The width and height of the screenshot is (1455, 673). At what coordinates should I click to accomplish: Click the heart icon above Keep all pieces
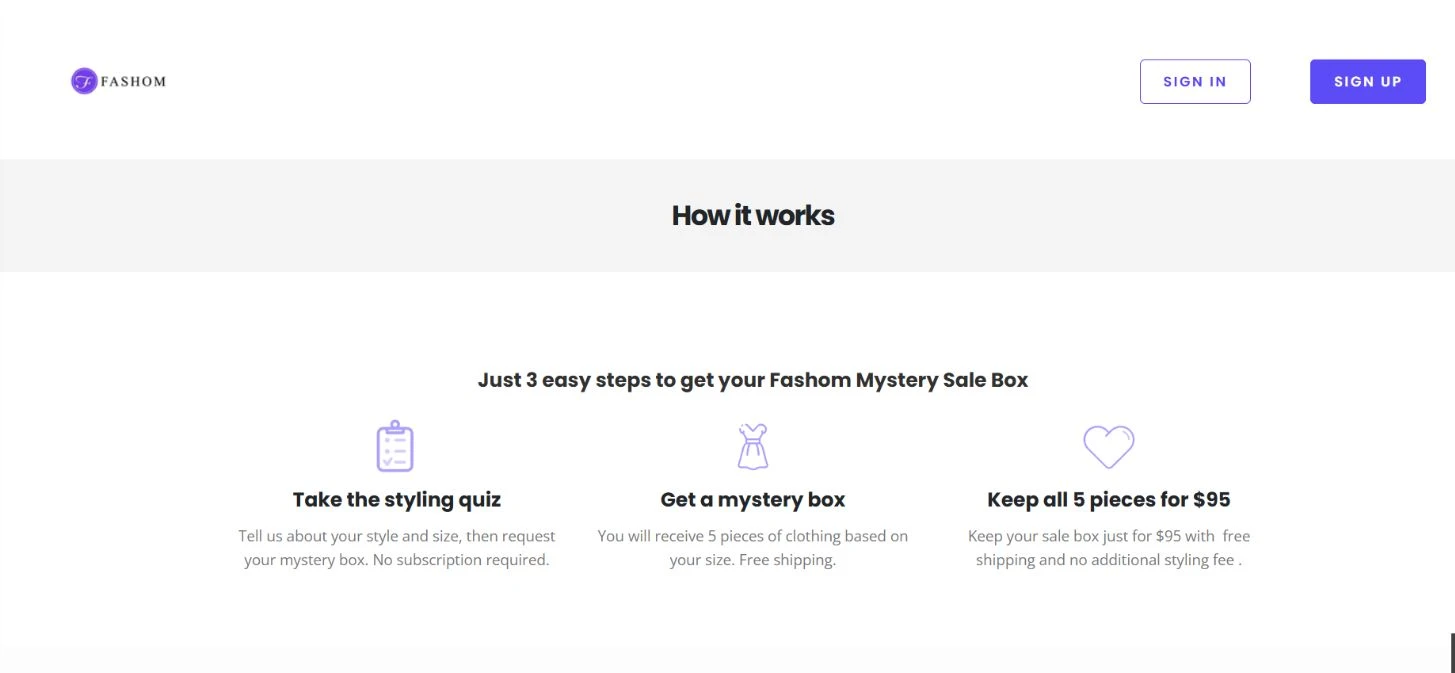pyautogui.click(x=1109, y=446)
